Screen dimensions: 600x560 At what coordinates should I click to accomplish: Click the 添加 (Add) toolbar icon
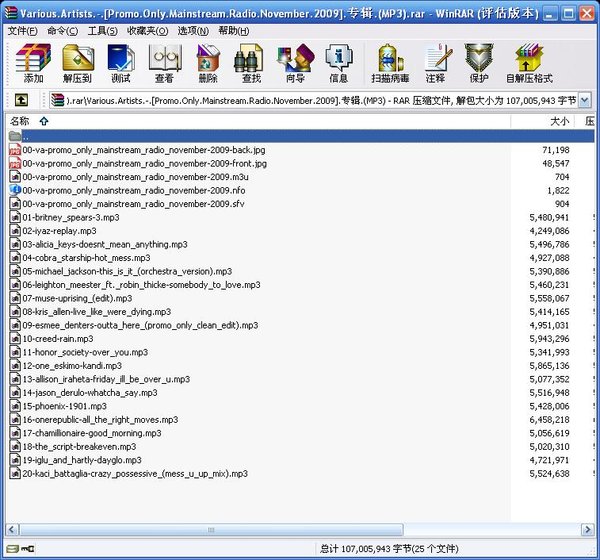click(33, 63)
